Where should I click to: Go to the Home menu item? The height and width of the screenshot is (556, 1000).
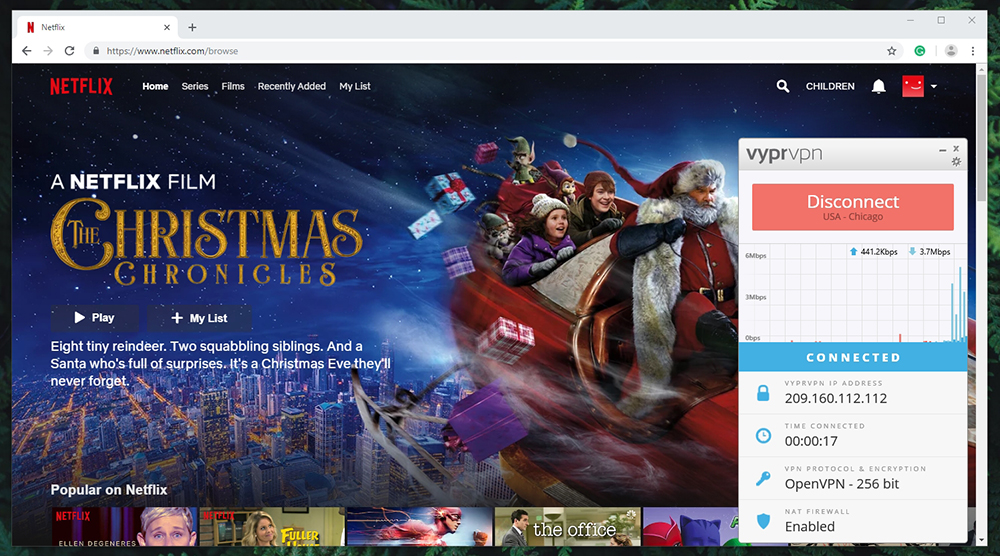(155, 86)
